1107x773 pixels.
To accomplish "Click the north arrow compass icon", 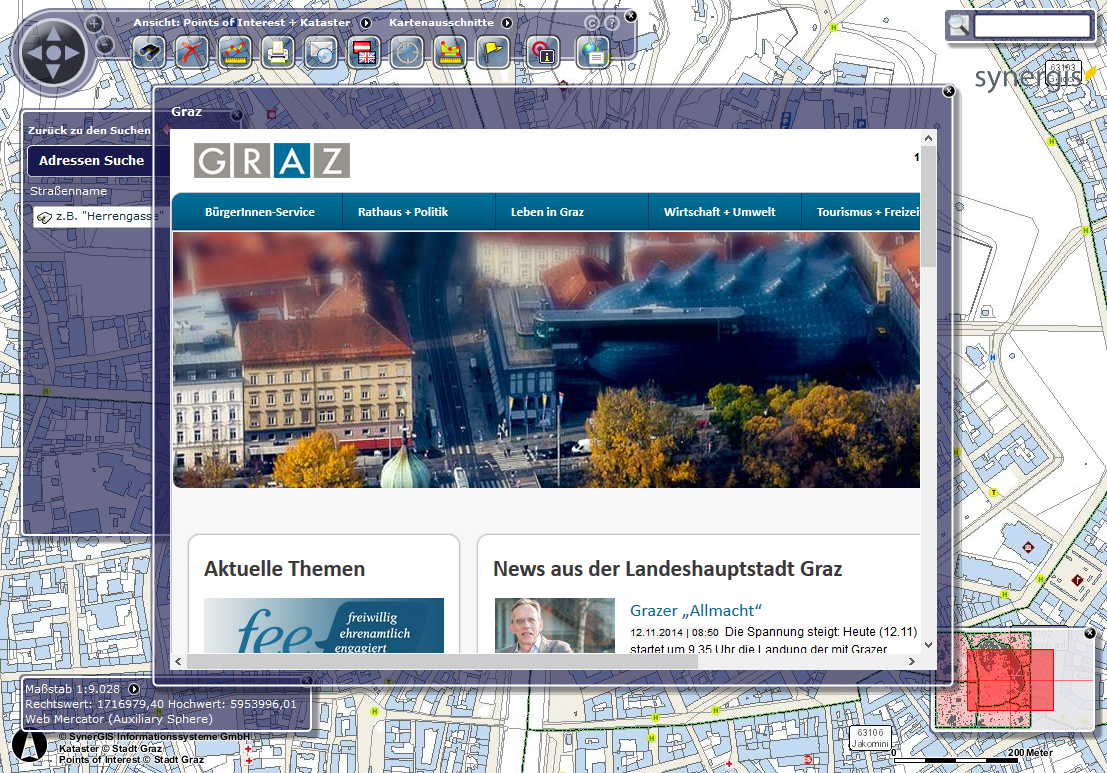I will pyautogui.click(x=29, y=745).
